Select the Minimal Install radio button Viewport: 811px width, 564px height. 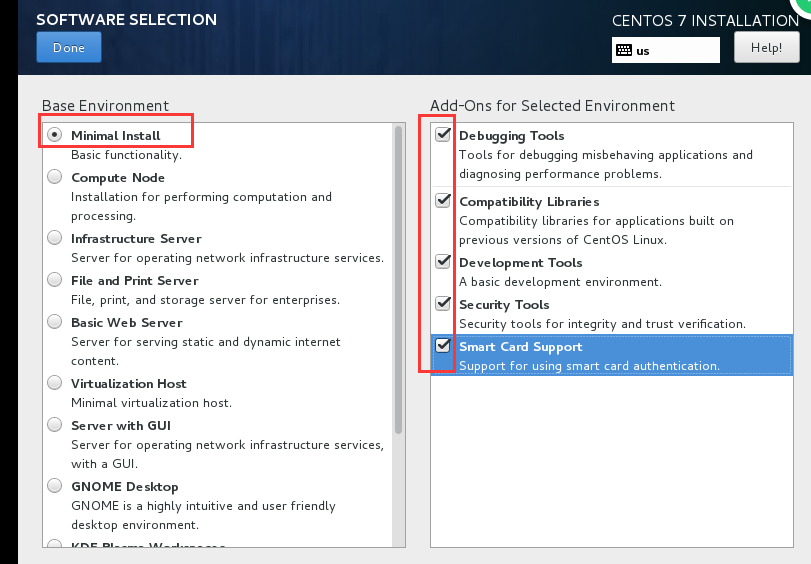(54, 135)
